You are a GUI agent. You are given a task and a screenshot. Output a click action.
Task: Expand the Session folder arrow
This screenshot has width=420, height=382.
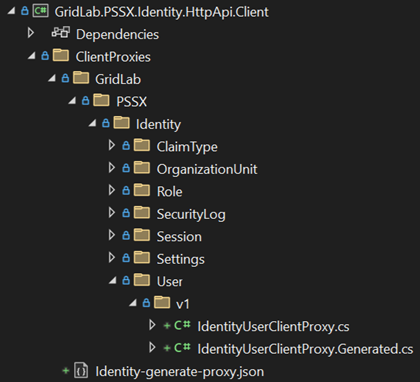click(112, 235)
